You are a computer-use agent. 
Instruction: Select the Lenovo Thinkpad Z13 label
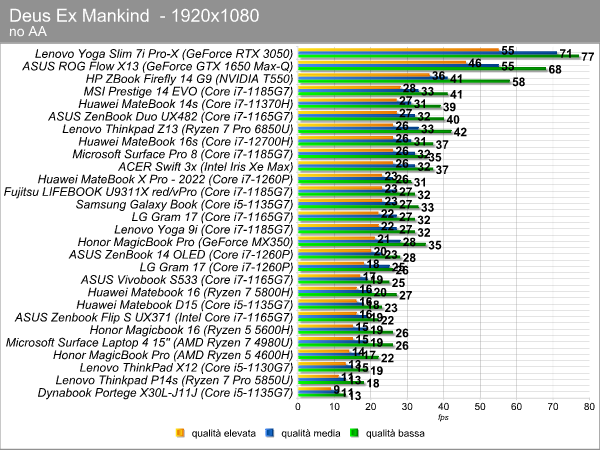[178, 129]
